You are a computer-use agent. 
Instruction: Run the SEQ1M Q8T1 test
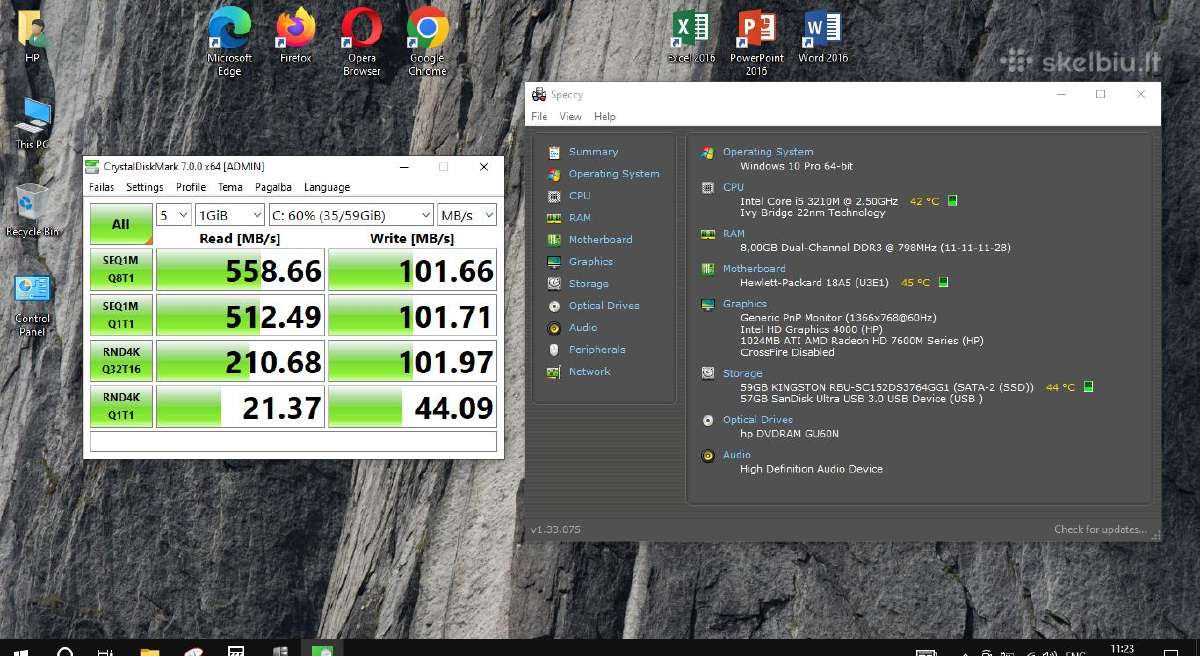click(121, 270)
